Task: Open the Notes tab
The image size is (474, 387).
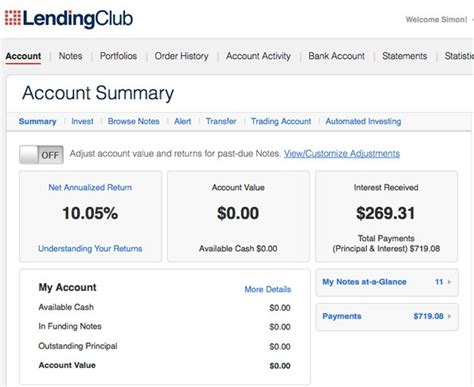Action: click(70, 56)
